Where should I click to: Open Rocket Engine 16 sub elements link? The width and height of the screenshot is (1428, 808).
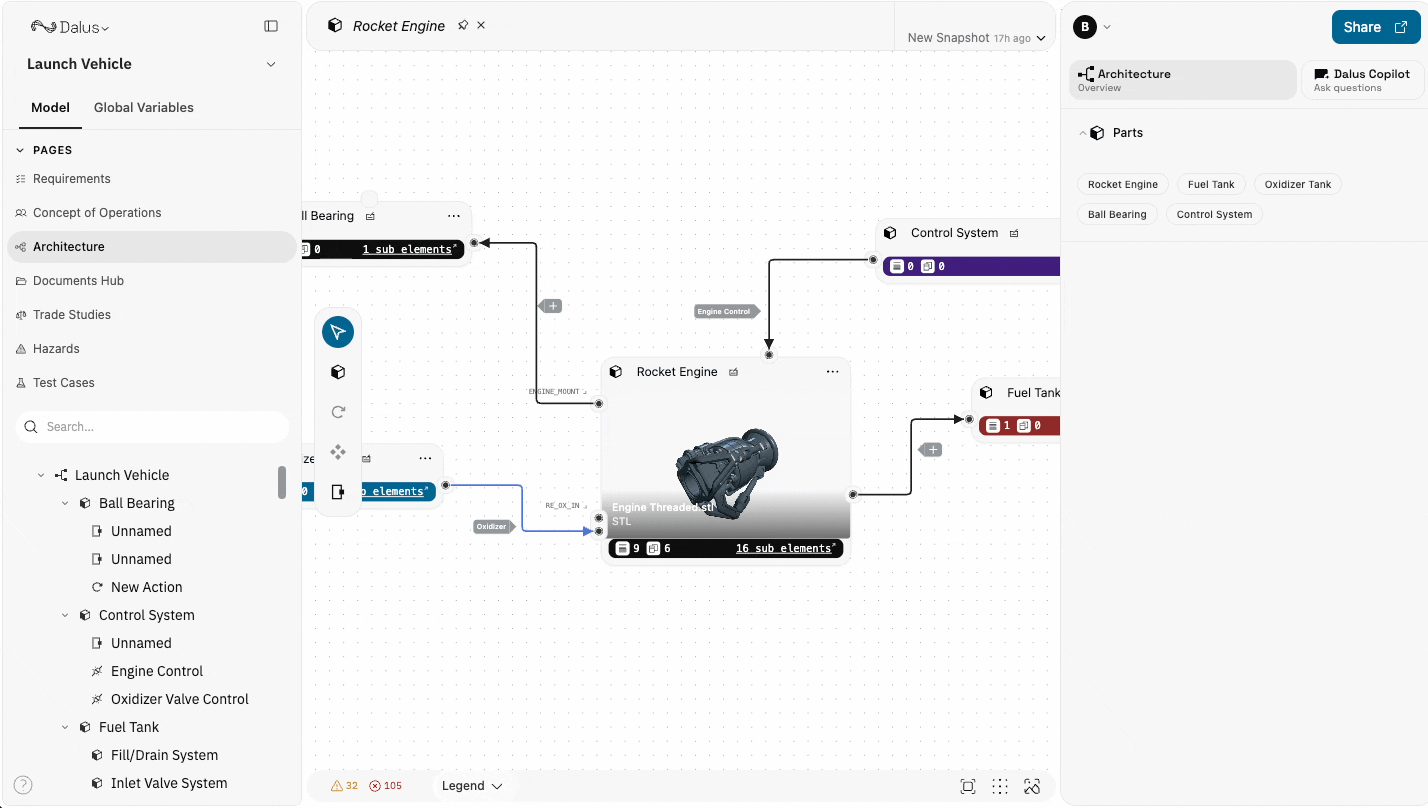[786, 549]
